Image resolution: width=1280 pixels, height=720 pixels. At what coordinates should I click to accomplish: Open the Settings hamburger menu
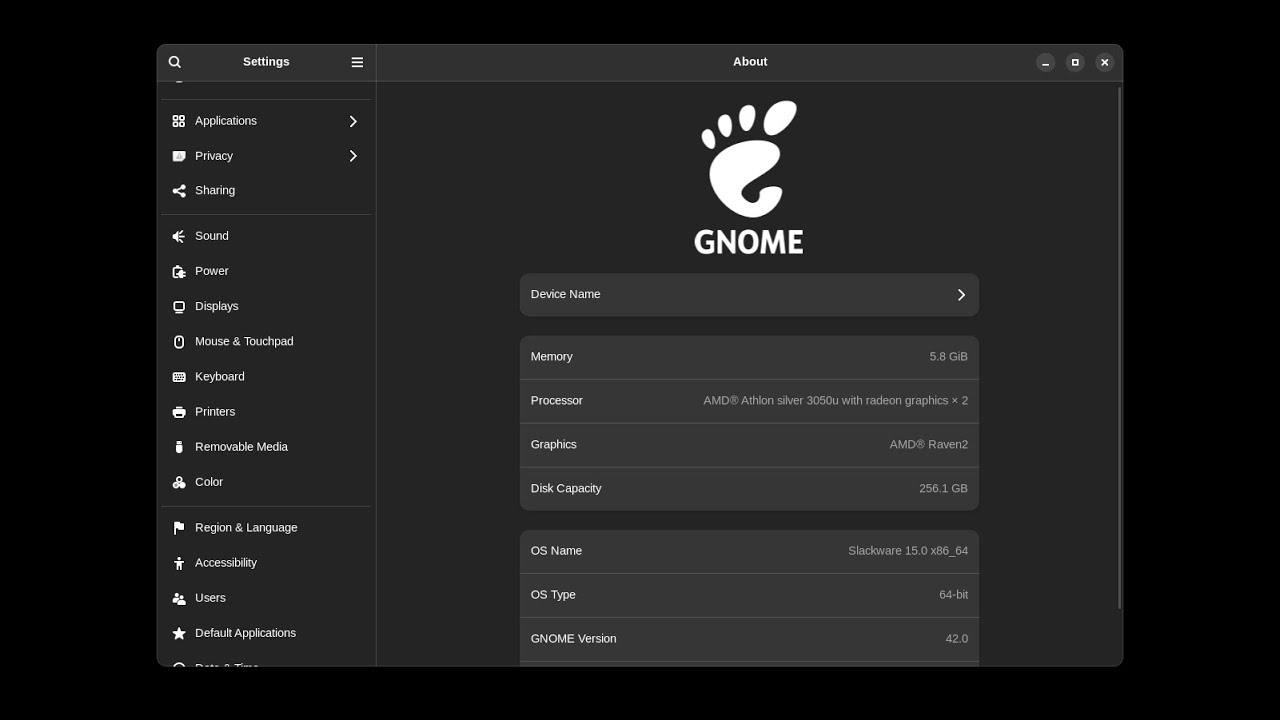pyautogui.click(x=357, y=62)
